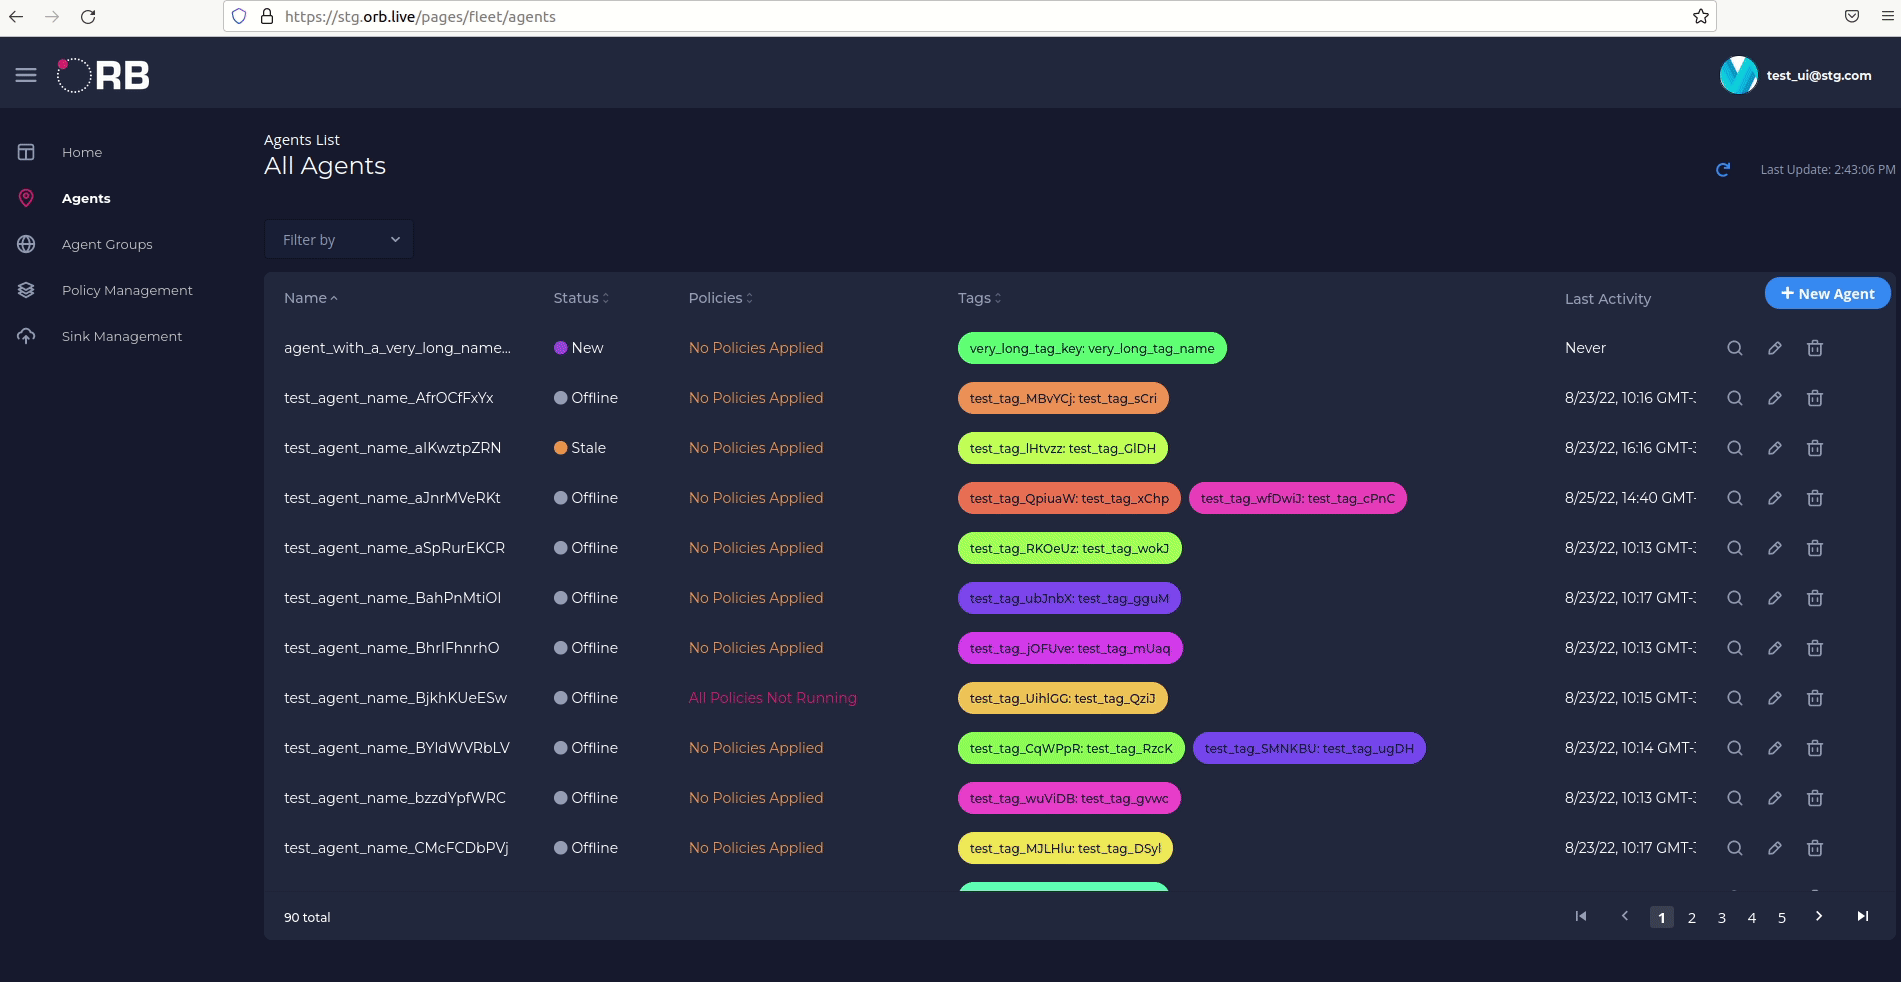Screen dimensions: 1901x982
Task: View details of test_agent_name_alKwztpZRN
Action: click(1735, 448)
